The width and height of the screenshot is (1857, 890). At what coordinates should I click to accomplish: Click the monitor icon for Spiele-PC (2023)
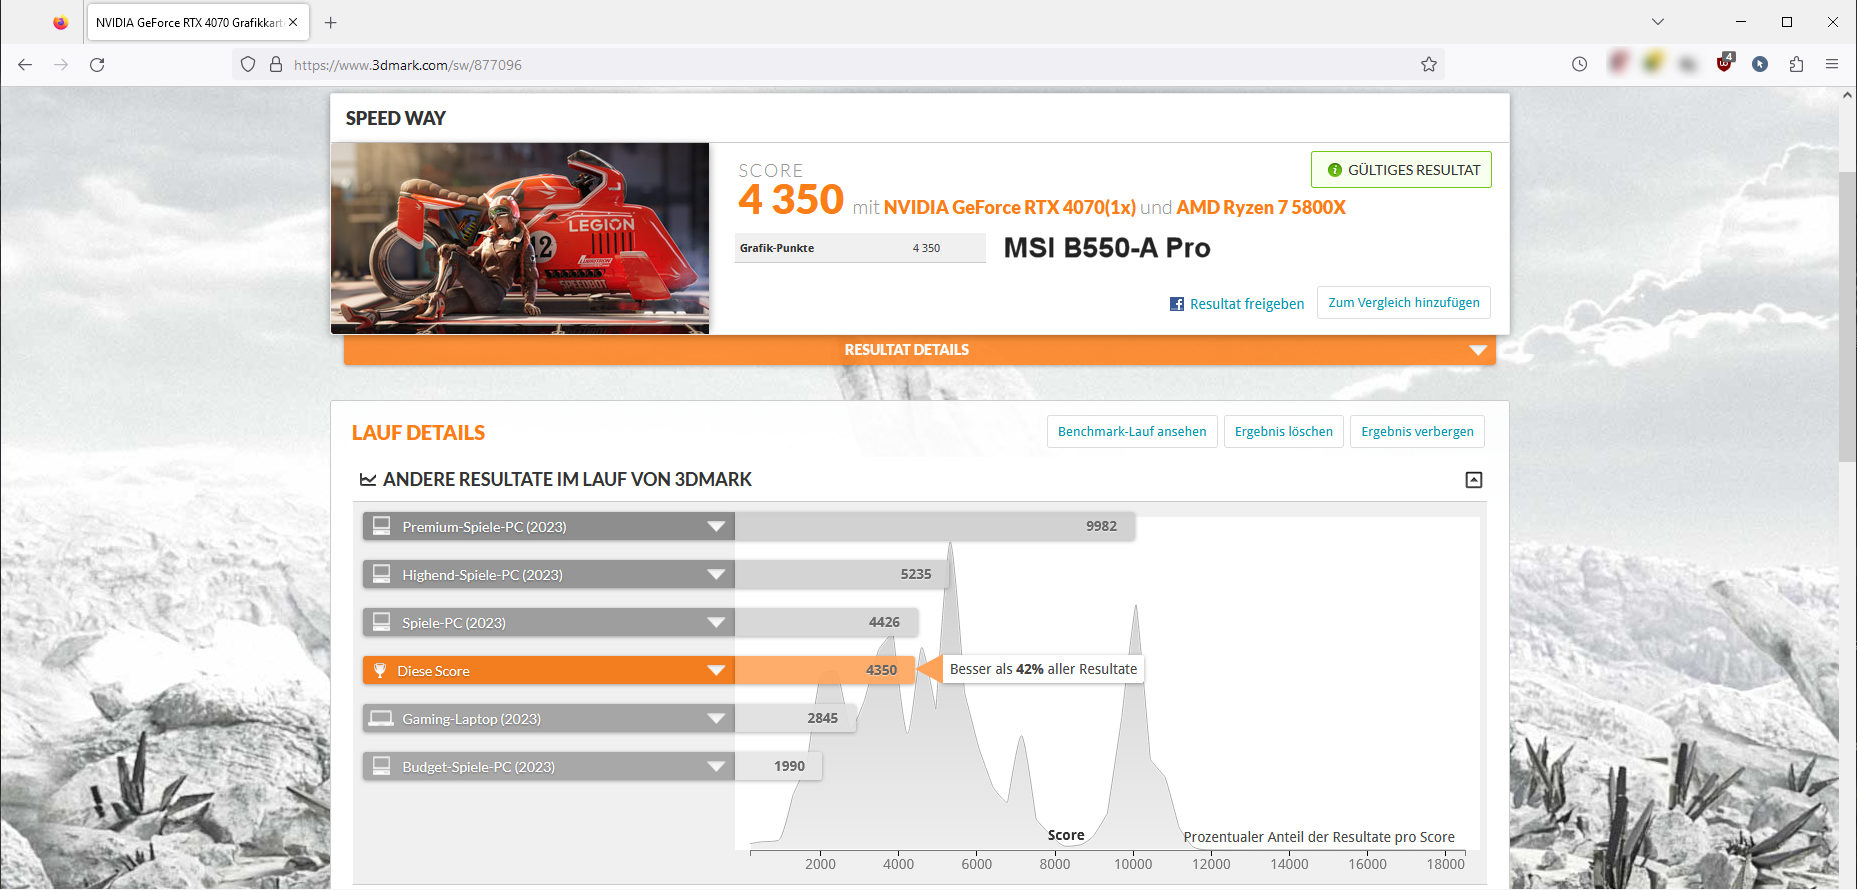[381, 622]
